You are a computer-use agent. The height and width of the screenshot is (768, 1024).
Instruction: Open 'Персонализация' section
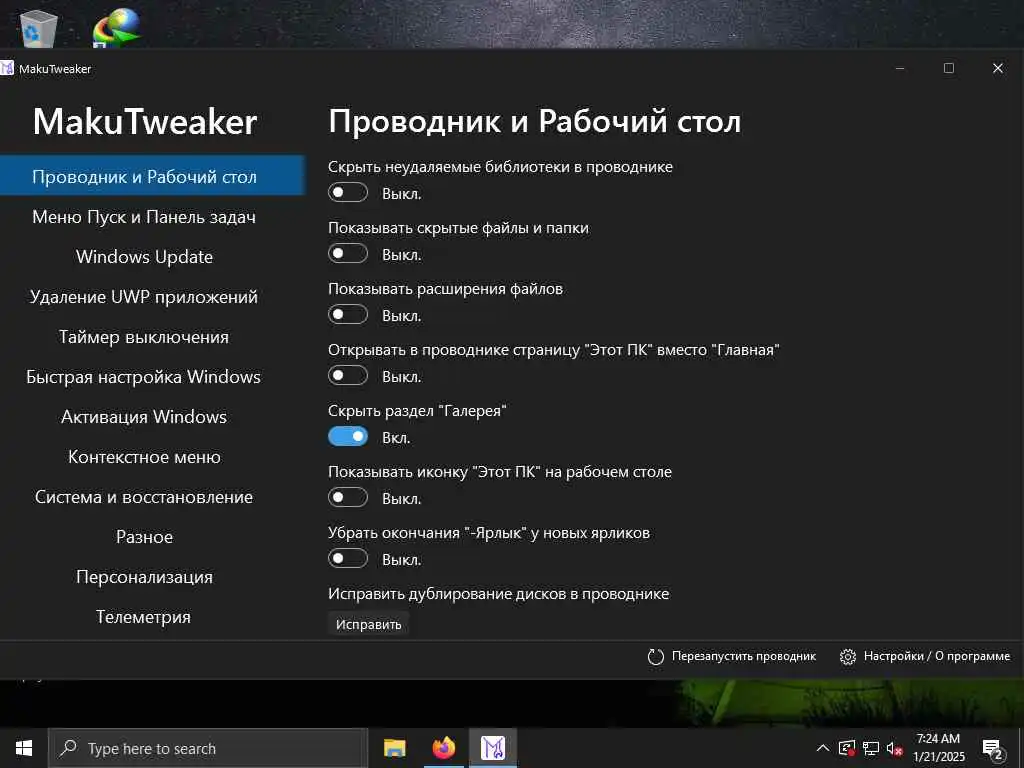[144, 577]
